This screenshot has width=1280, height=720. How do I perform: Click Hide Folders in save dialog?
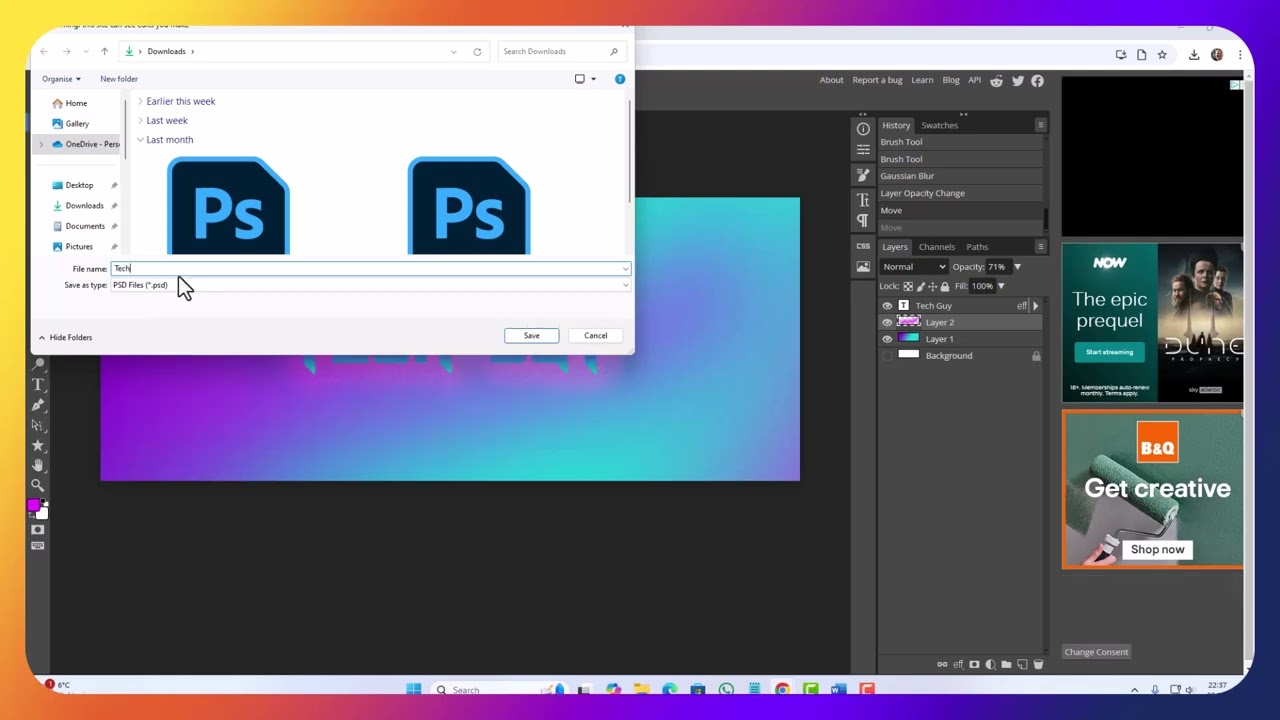click(66, 338)
